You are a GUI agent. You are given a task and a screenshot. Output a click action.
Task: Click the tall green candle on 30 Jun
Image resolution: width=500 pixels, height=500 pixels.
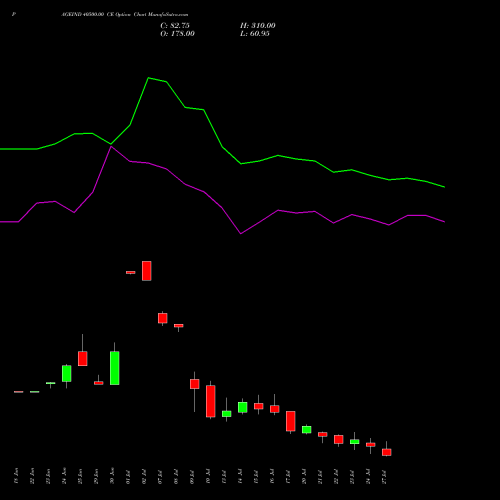(x=115, y=368)
